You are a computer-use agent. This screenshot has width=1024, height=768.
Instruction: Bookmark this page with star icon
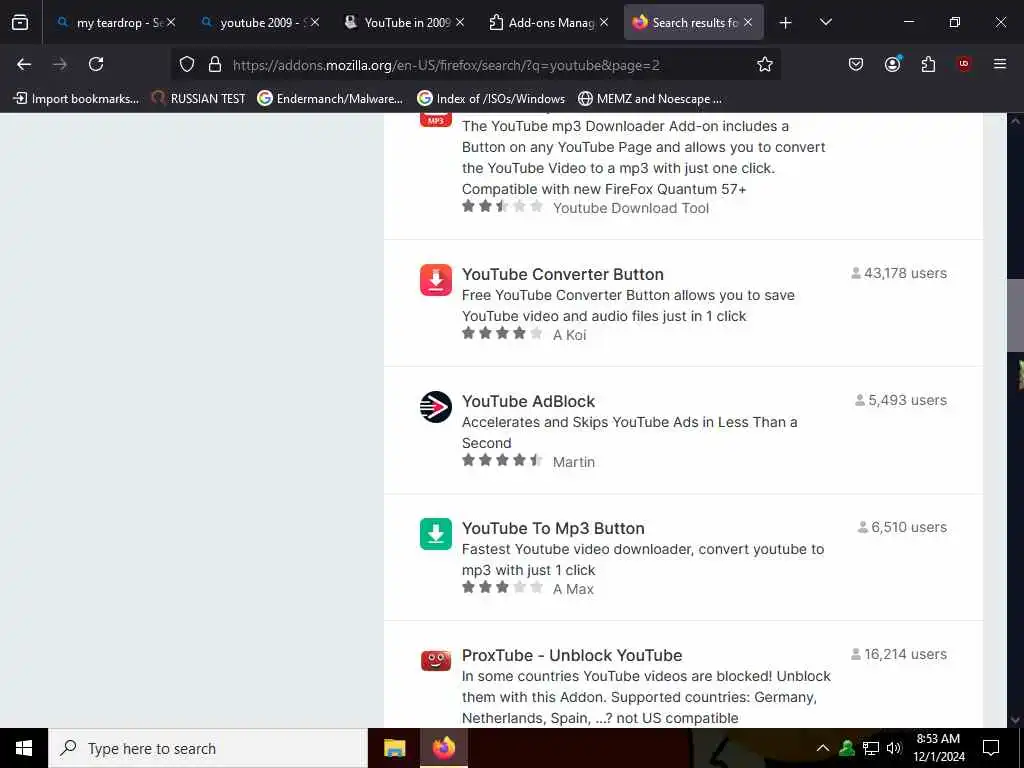click(x=765, y=64)
